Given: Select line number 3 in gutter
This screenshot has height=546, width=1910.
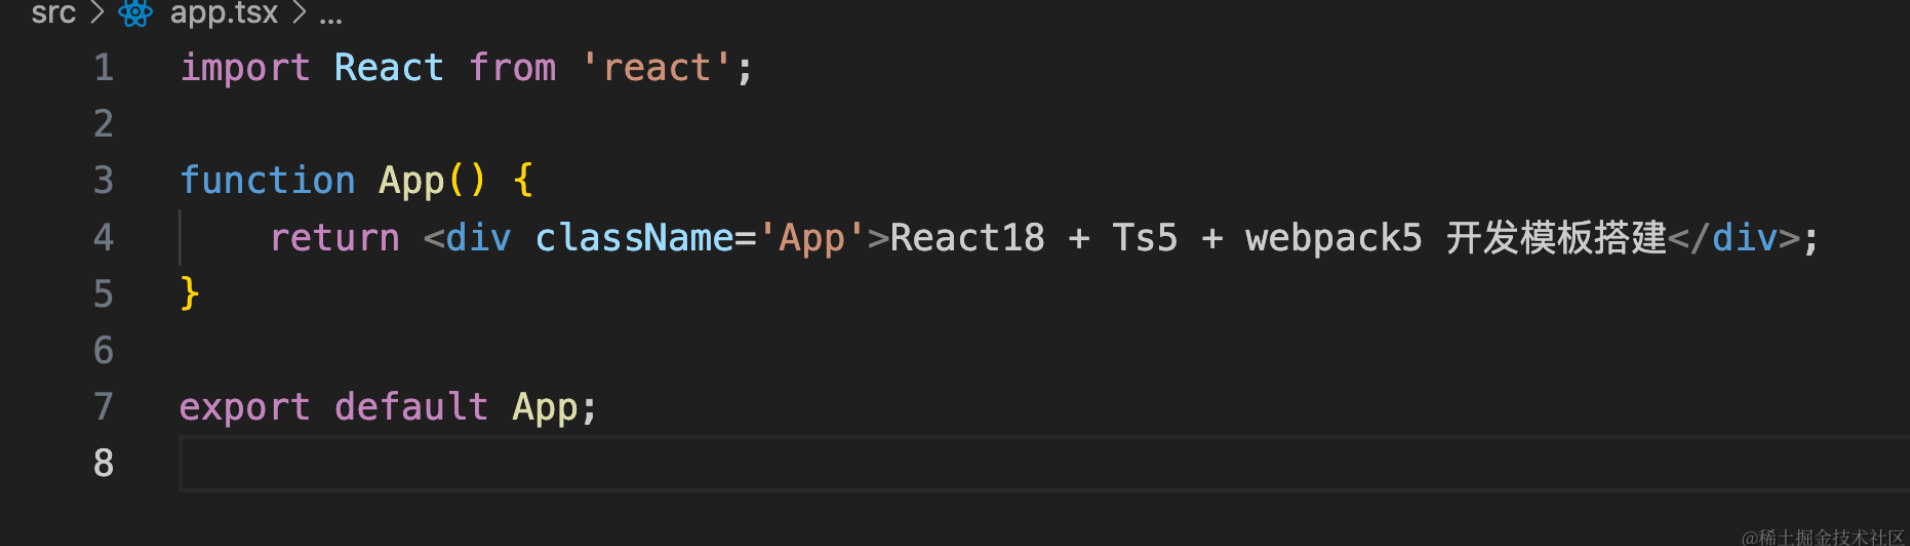Looking at the screenshot, I should tap(104, 180).
